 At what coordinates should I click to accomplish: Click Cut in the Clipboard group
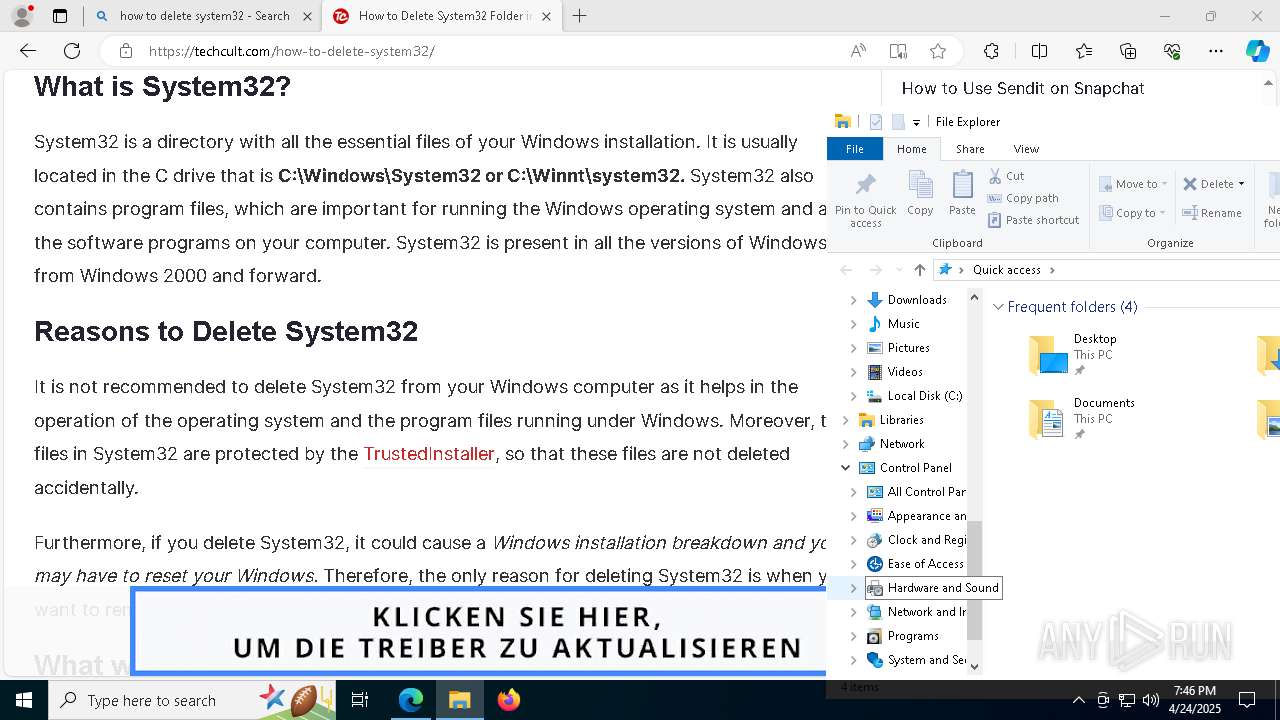[x=1006, y=176]
